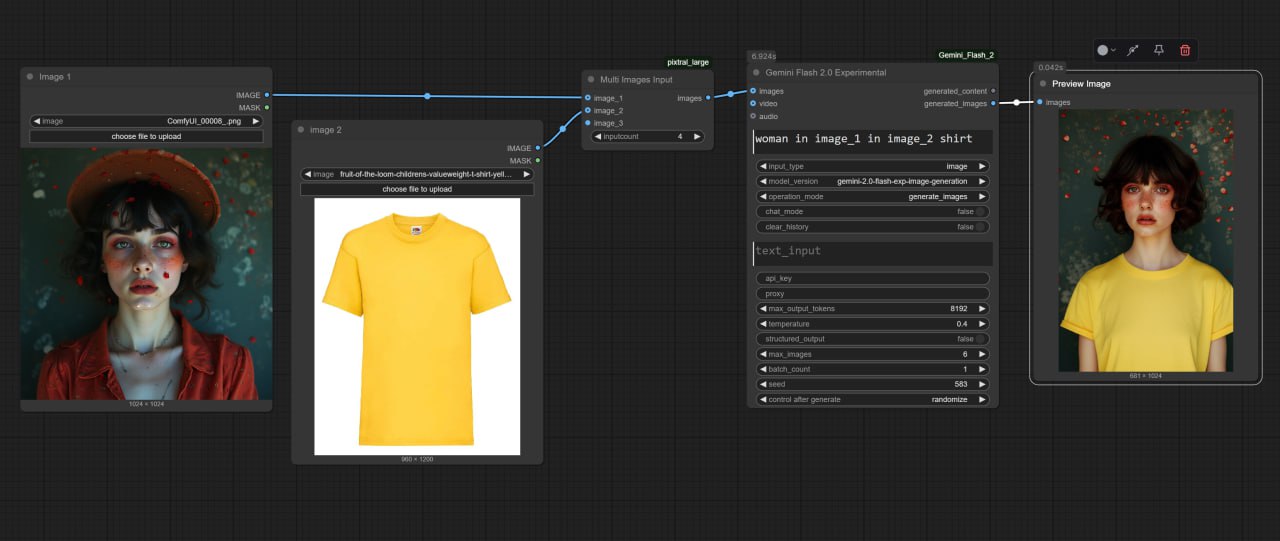Click the api_key field

pos(873,279)
